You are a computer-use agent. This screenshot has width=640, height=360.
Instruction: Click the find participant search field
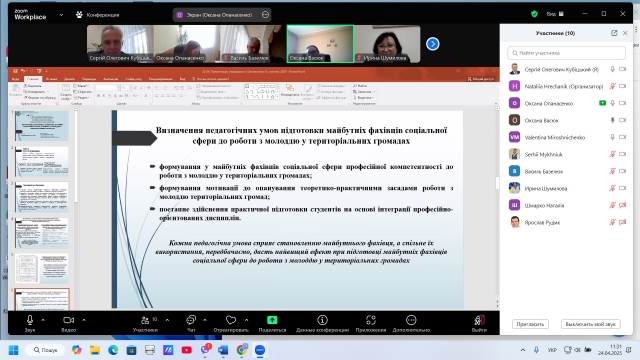pos(567,53)
